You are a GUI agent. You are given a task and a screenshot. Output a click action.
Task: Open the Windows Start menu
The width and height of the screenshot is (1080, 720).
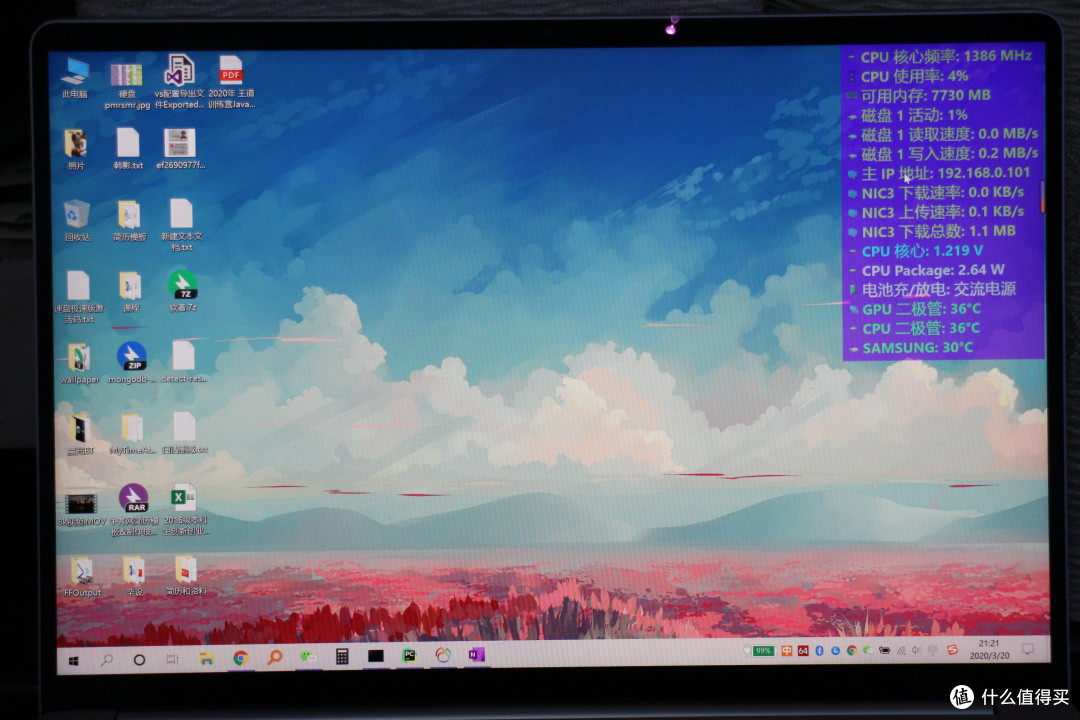[74, 659]
